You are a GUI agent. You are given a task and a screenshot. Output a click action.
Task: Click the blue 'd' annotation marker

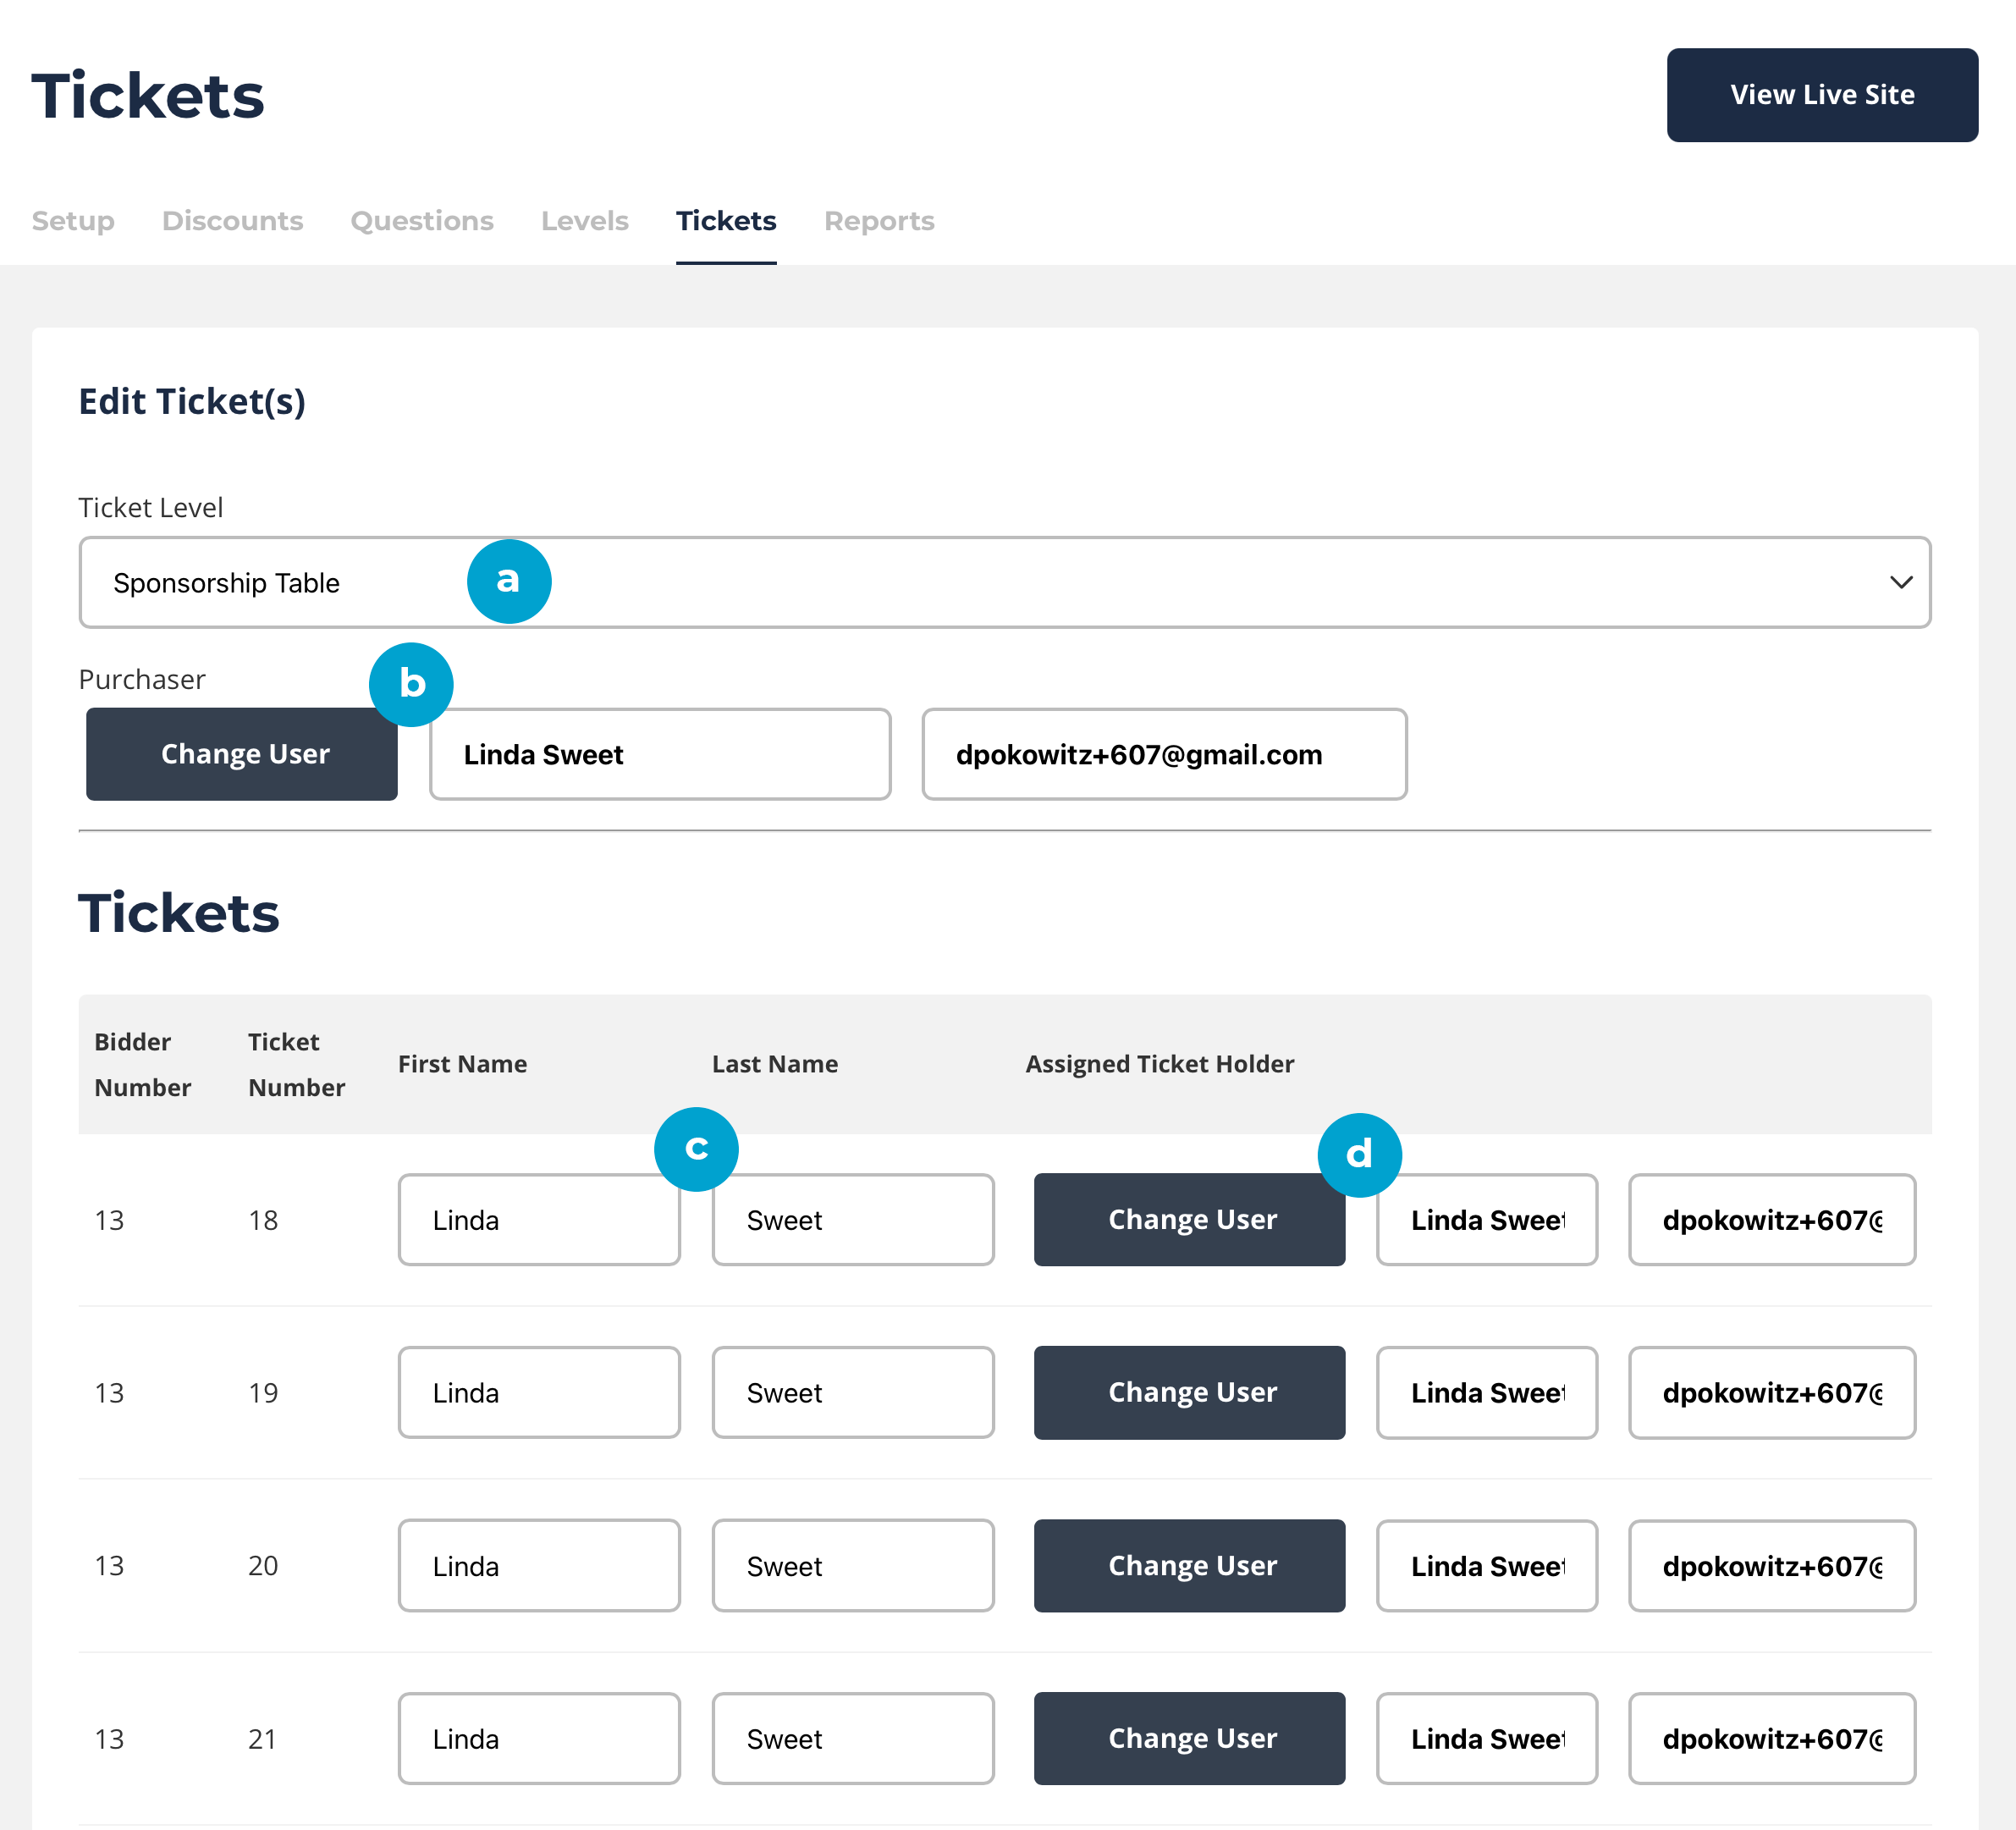[x=1359, y=1154]
